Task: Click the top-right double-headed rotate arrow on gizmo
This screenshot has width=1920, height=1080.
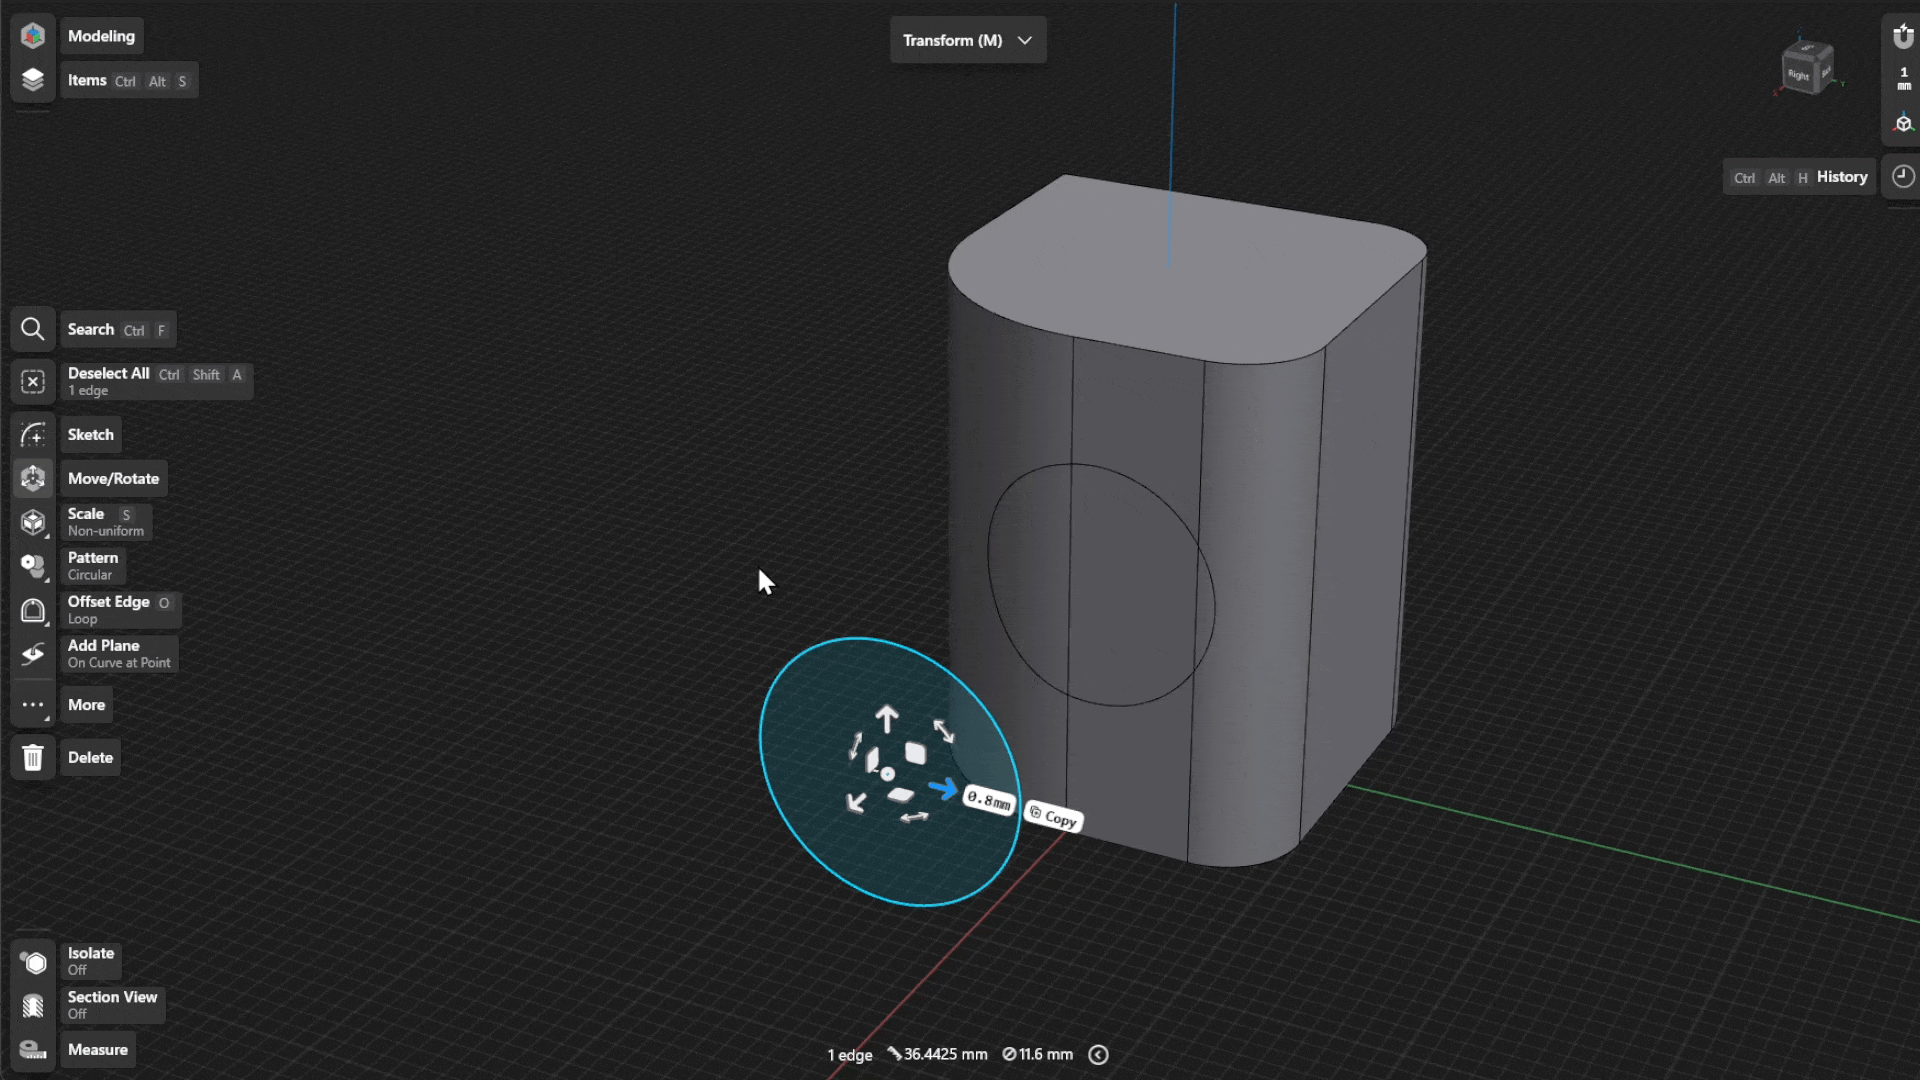Action: (944, 731)
